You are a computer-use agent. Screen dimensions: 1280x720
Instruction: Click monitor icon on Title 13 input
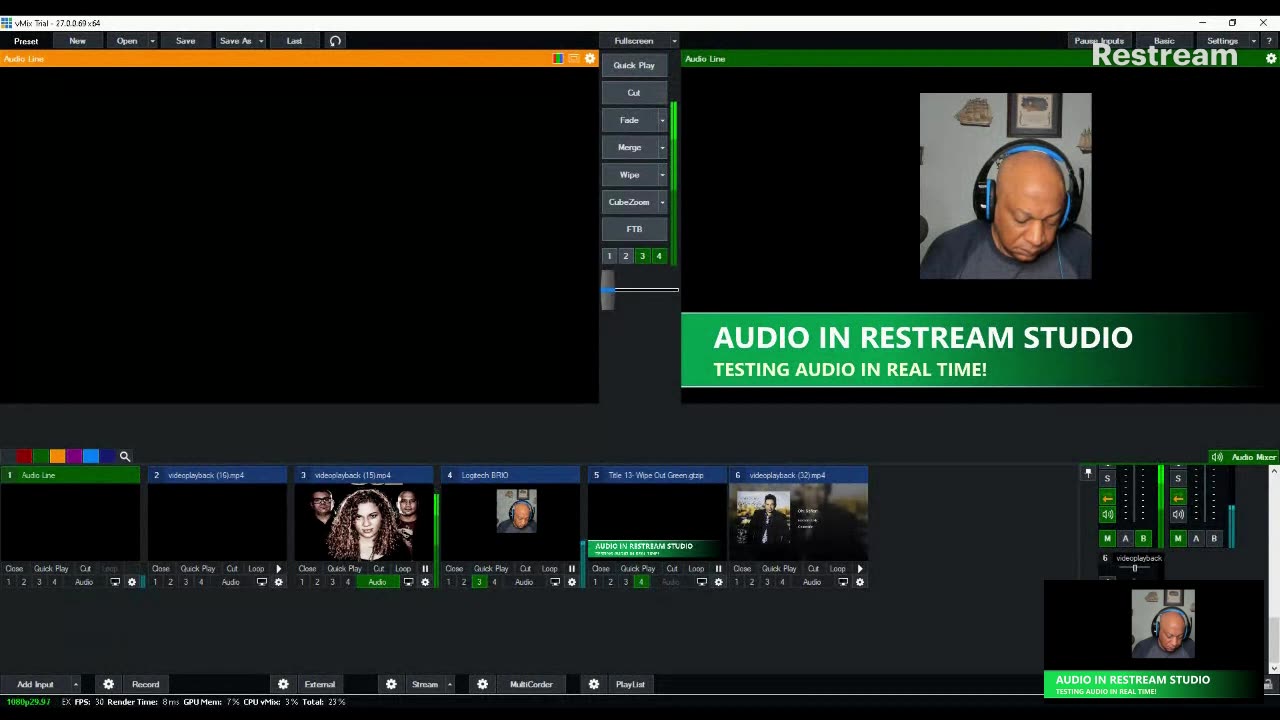click(702, 582)
